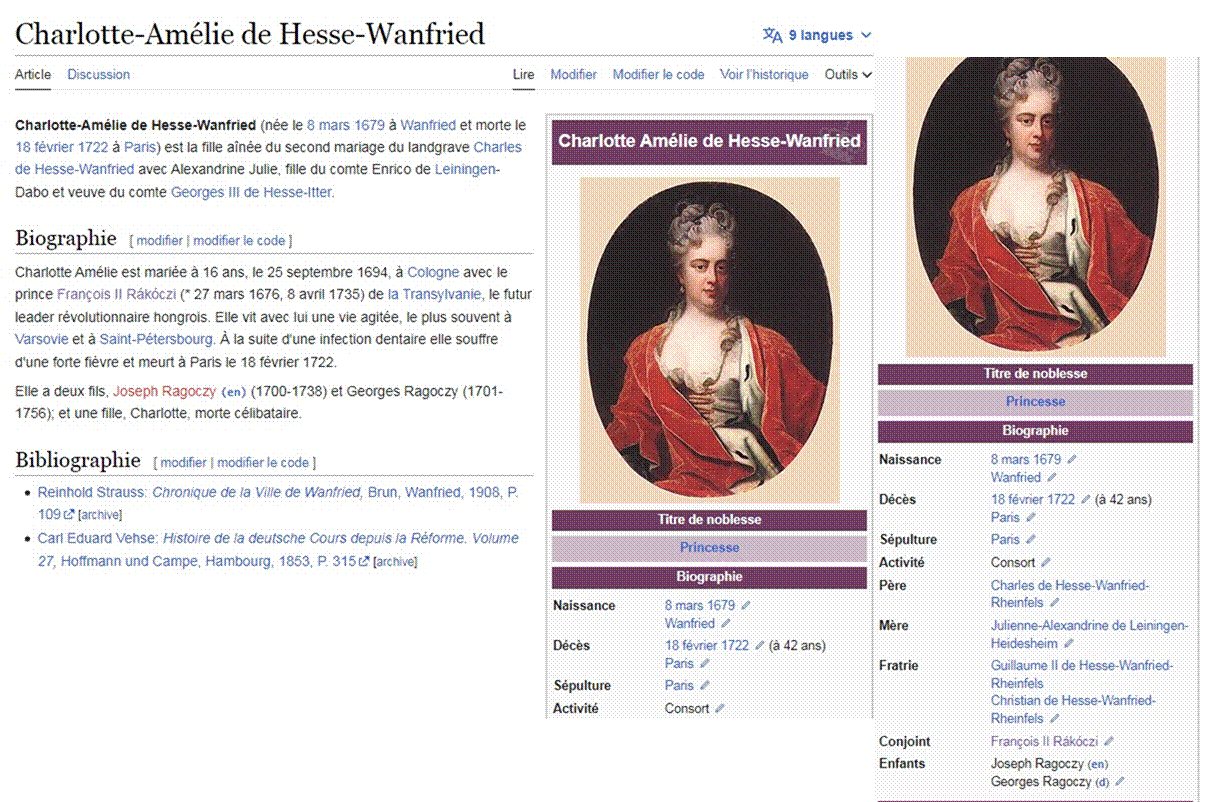Click pencil icon after Consort in right-side infobox
Viewport: 1206px width, 802px height.
(1046, 562)
